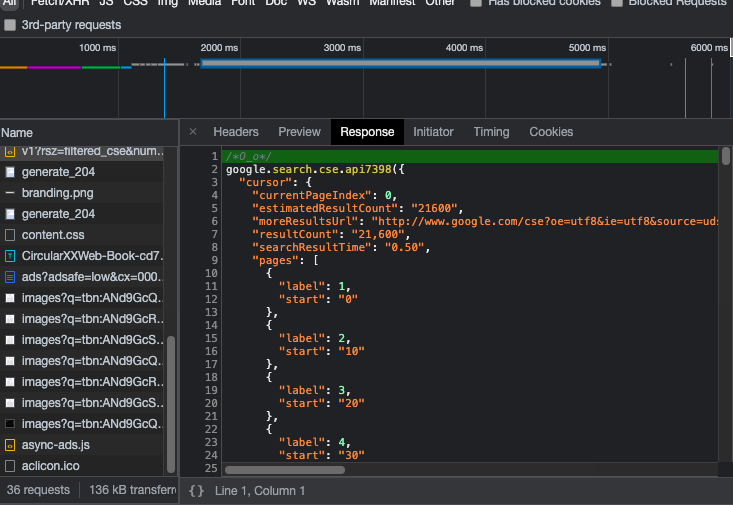Click the request list vertical scrollbar
This screenshot has height=505, width=733.
(x=171, y=404)
